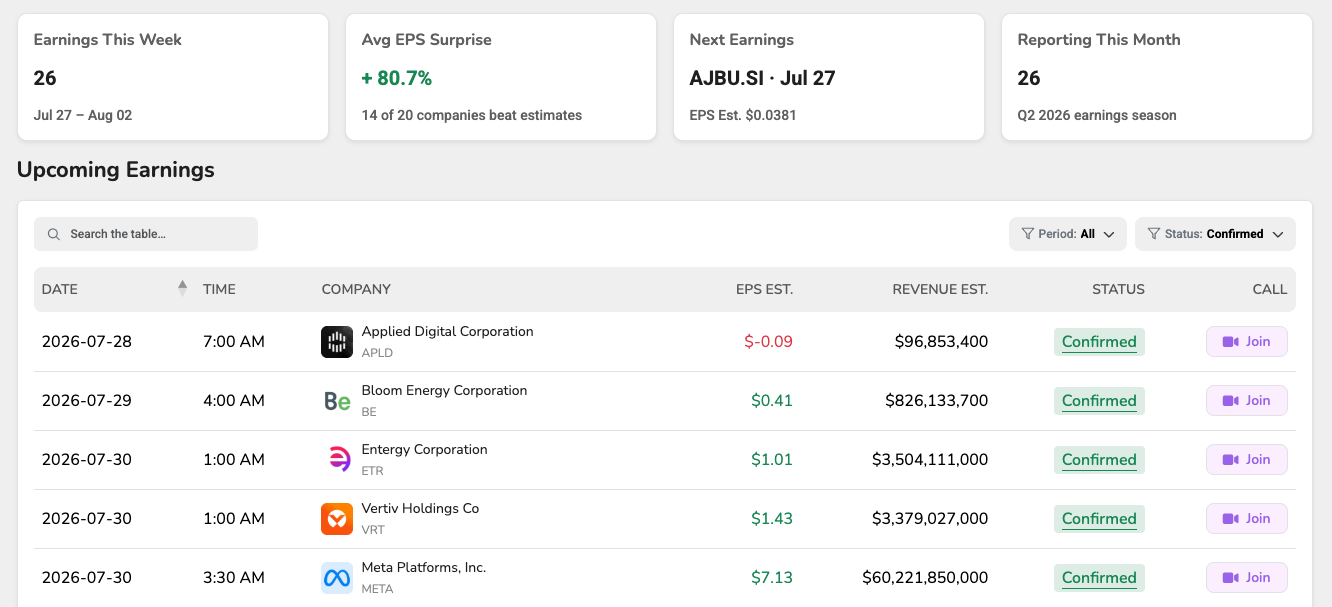1332x607 pixels.
Task: Join the Meta Platforms call
Action: coord(1246,578)
